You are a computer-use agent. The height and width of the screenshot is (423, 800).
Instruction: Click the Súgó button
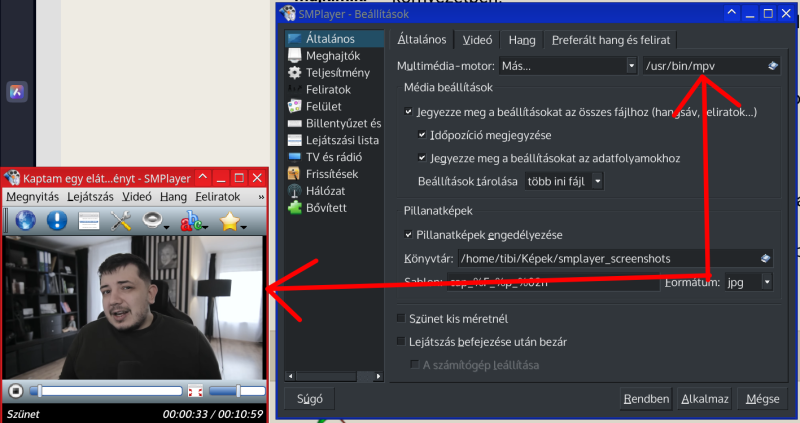point(310,399)
